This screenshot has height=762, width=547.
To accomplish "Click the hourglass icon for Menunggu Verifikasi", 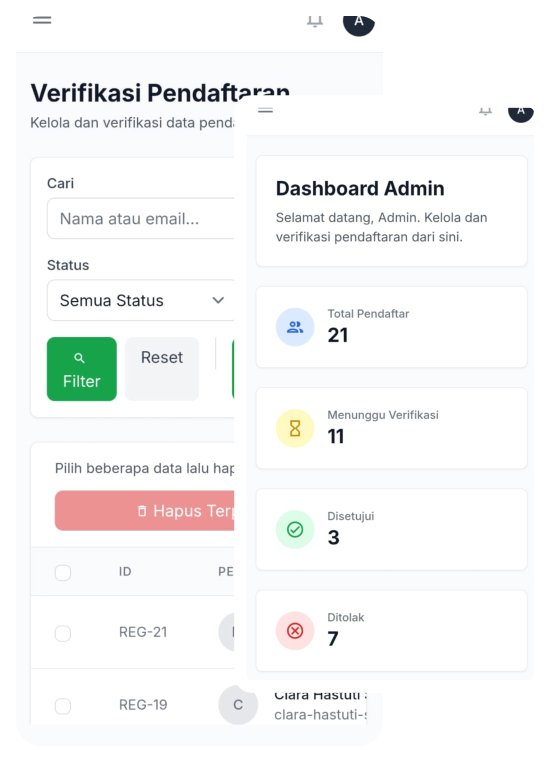I will [295, 428].
